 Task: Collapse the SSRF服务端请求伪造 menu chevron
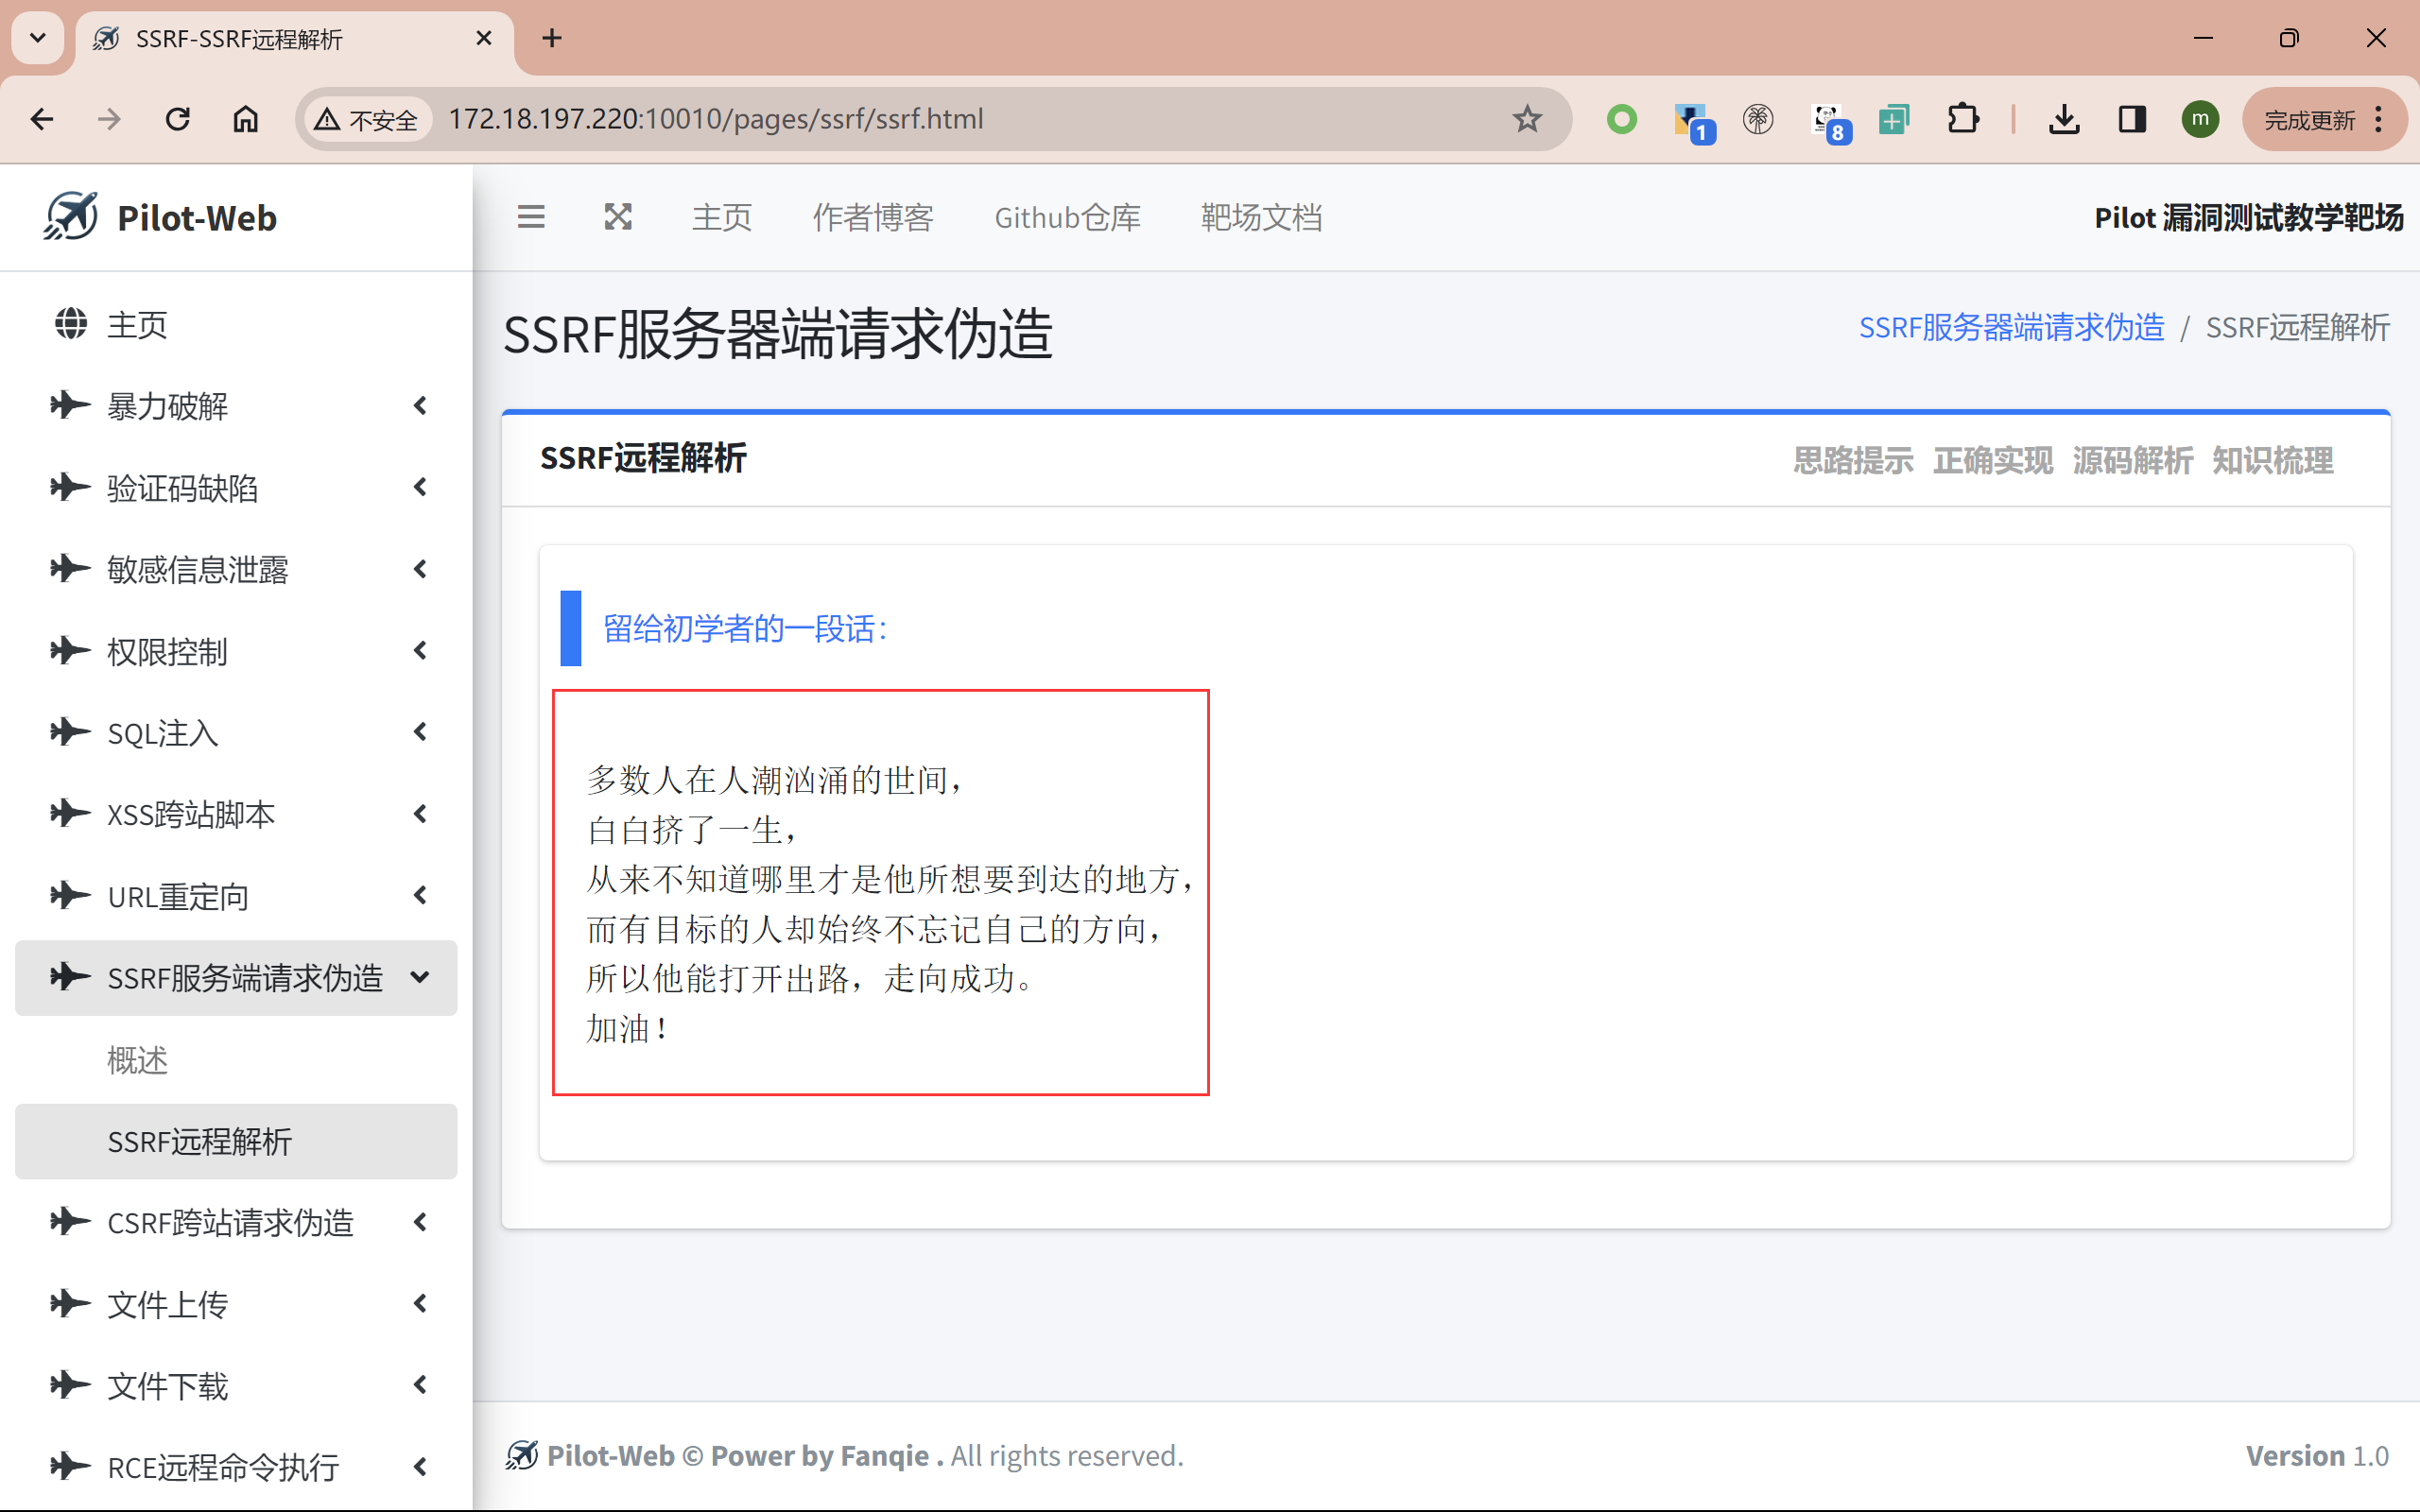pyautogui.click(x=420, y=978)
